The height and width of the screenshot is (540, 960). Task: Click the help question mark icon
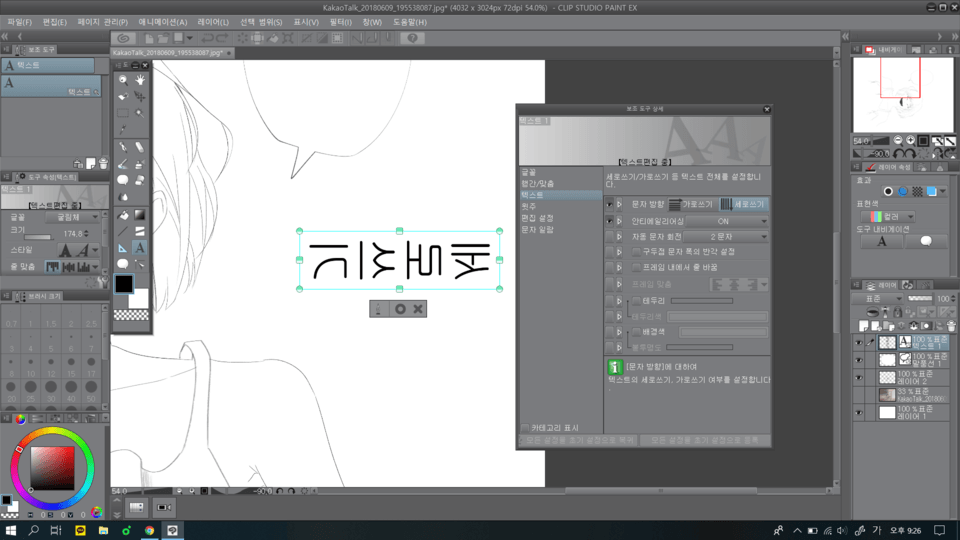point(412,38)
